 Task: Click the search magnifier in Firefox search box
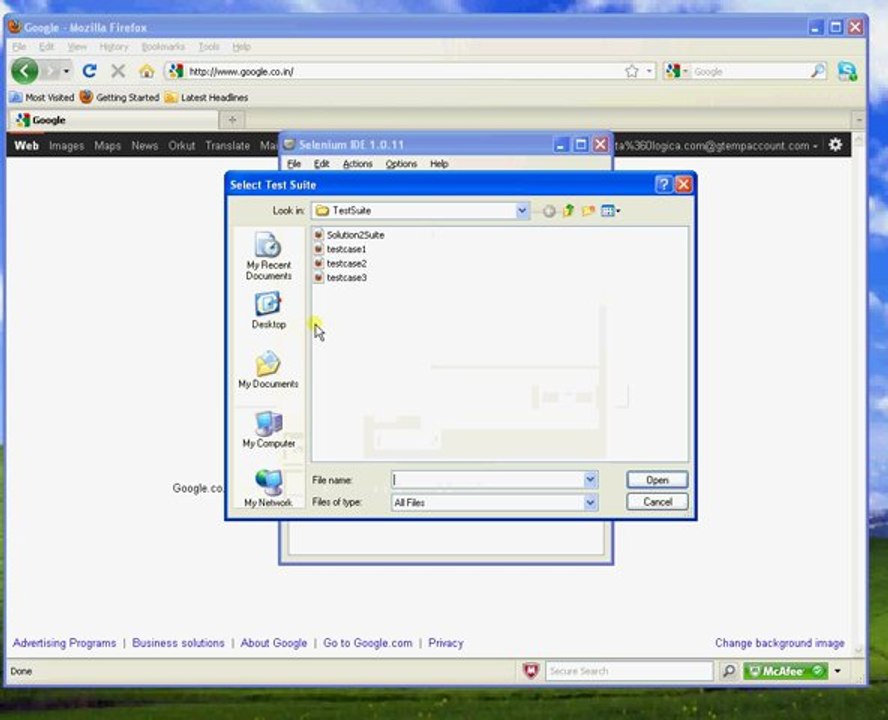(x=817, y=71)
